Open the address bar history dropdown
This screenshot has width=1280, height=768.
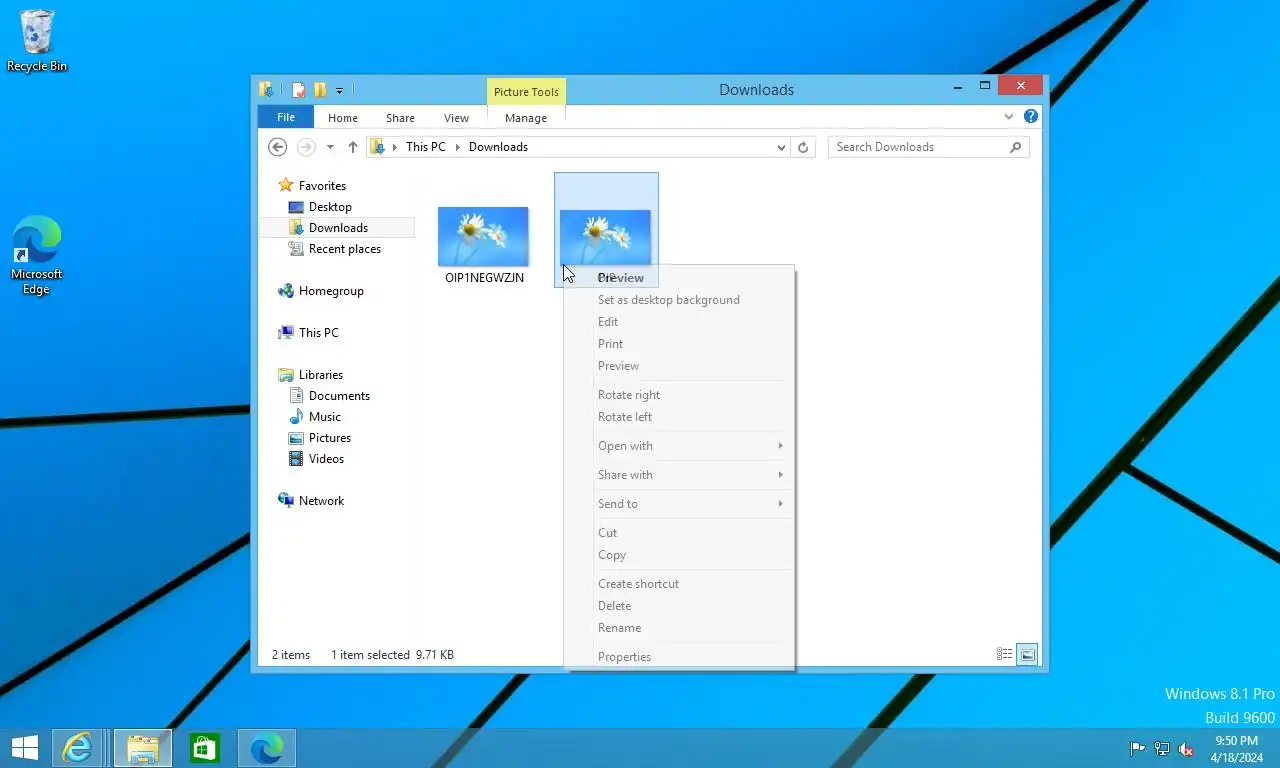[x=781, y=147]
